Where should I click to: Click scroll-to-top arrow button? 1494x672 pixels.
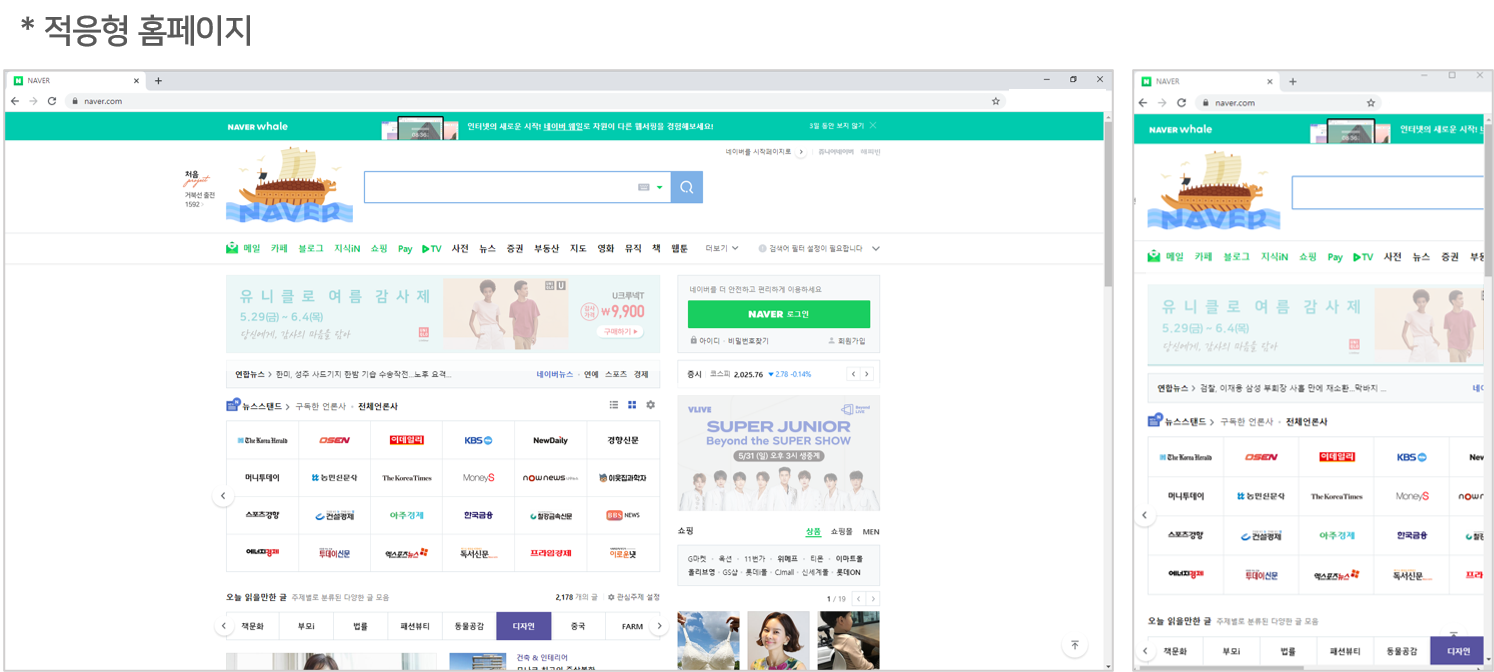point(1075,646)
